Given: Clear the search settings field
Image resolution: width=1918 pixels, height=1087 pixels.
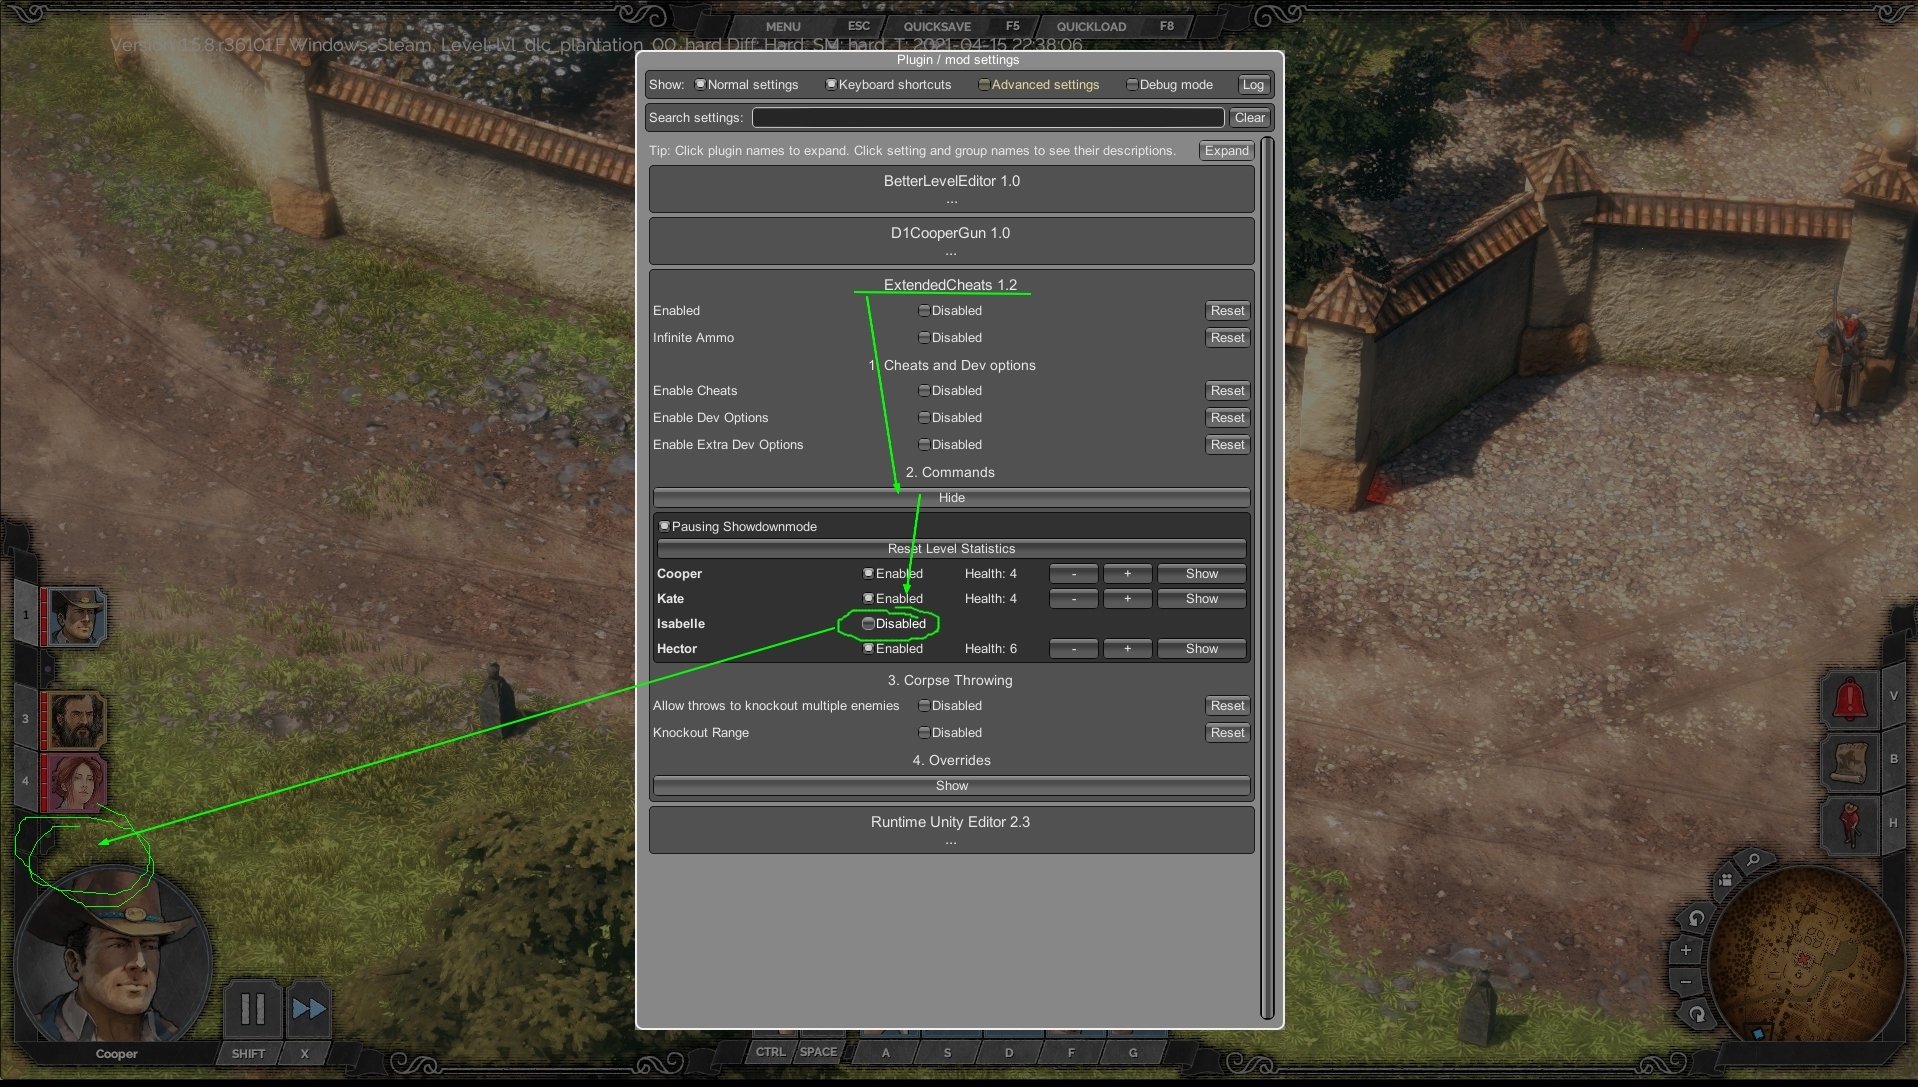Looking at the screenshot, I should [1250, 118].
